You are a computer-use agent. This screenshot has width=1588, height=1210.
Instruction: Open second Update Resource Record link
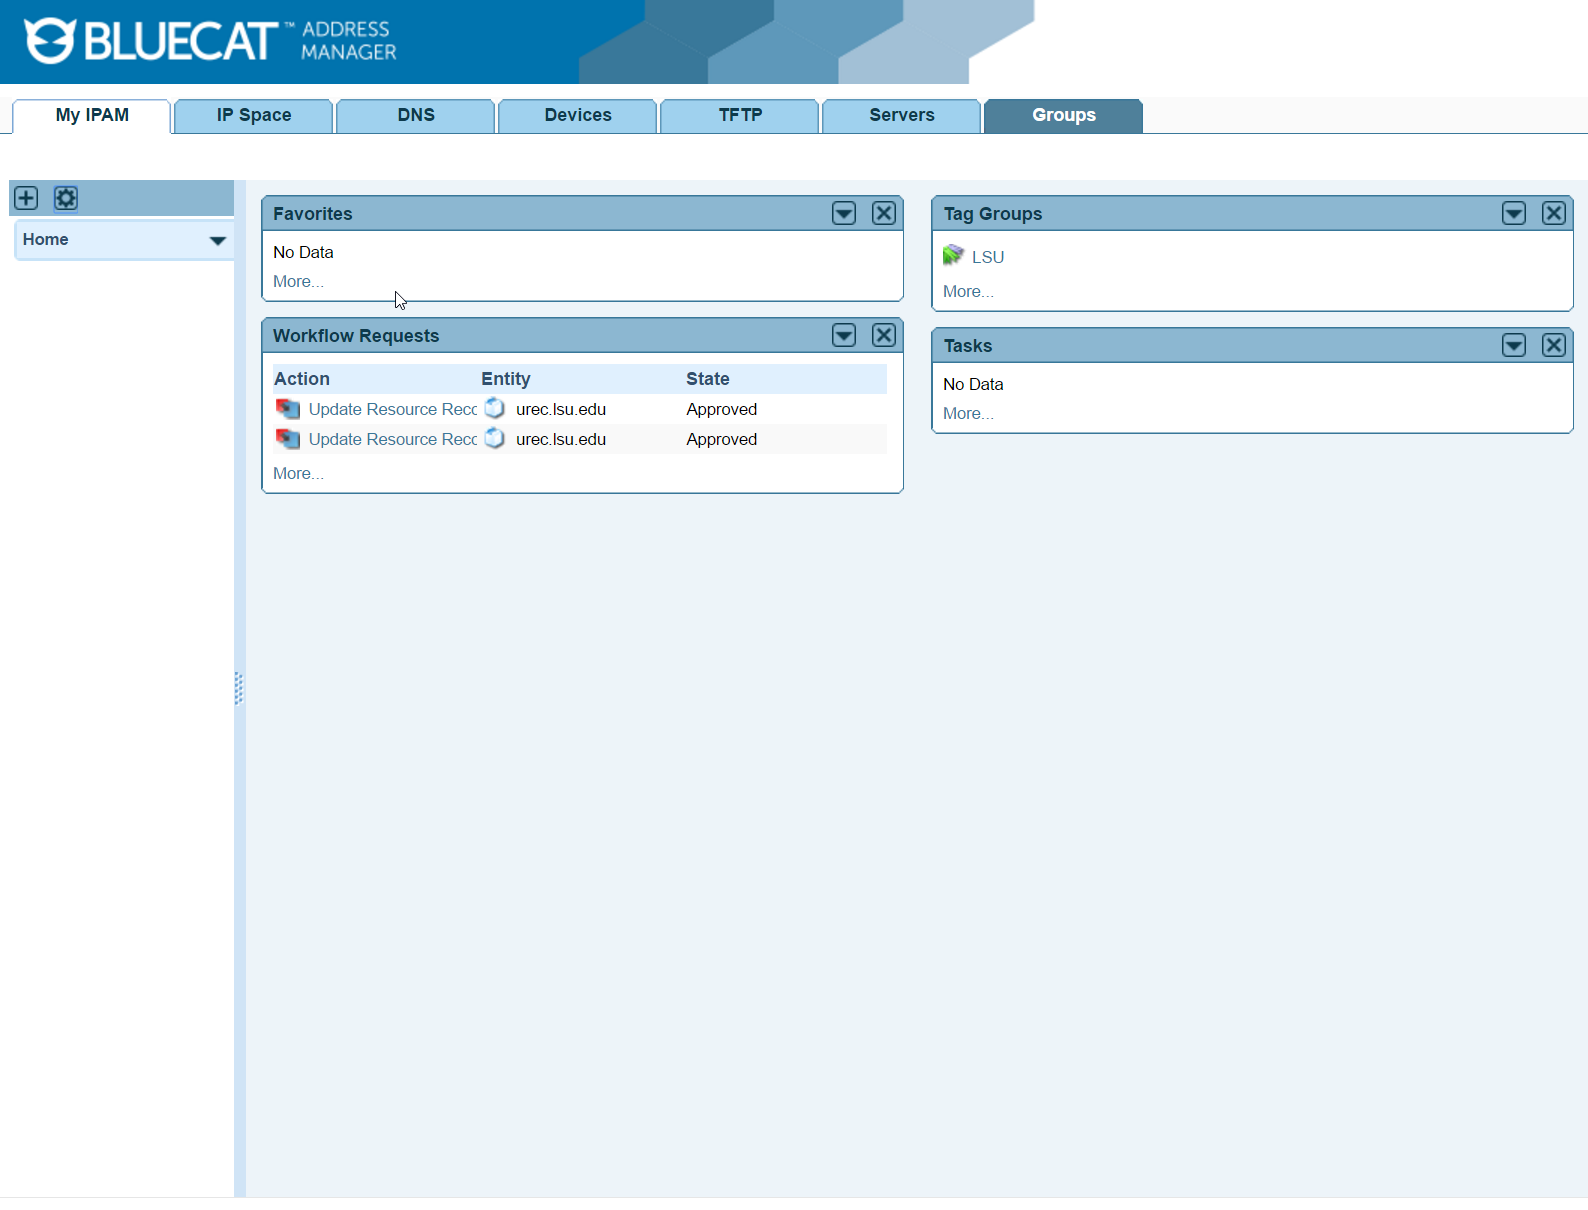pyautogui.click(x=393, y=439)
